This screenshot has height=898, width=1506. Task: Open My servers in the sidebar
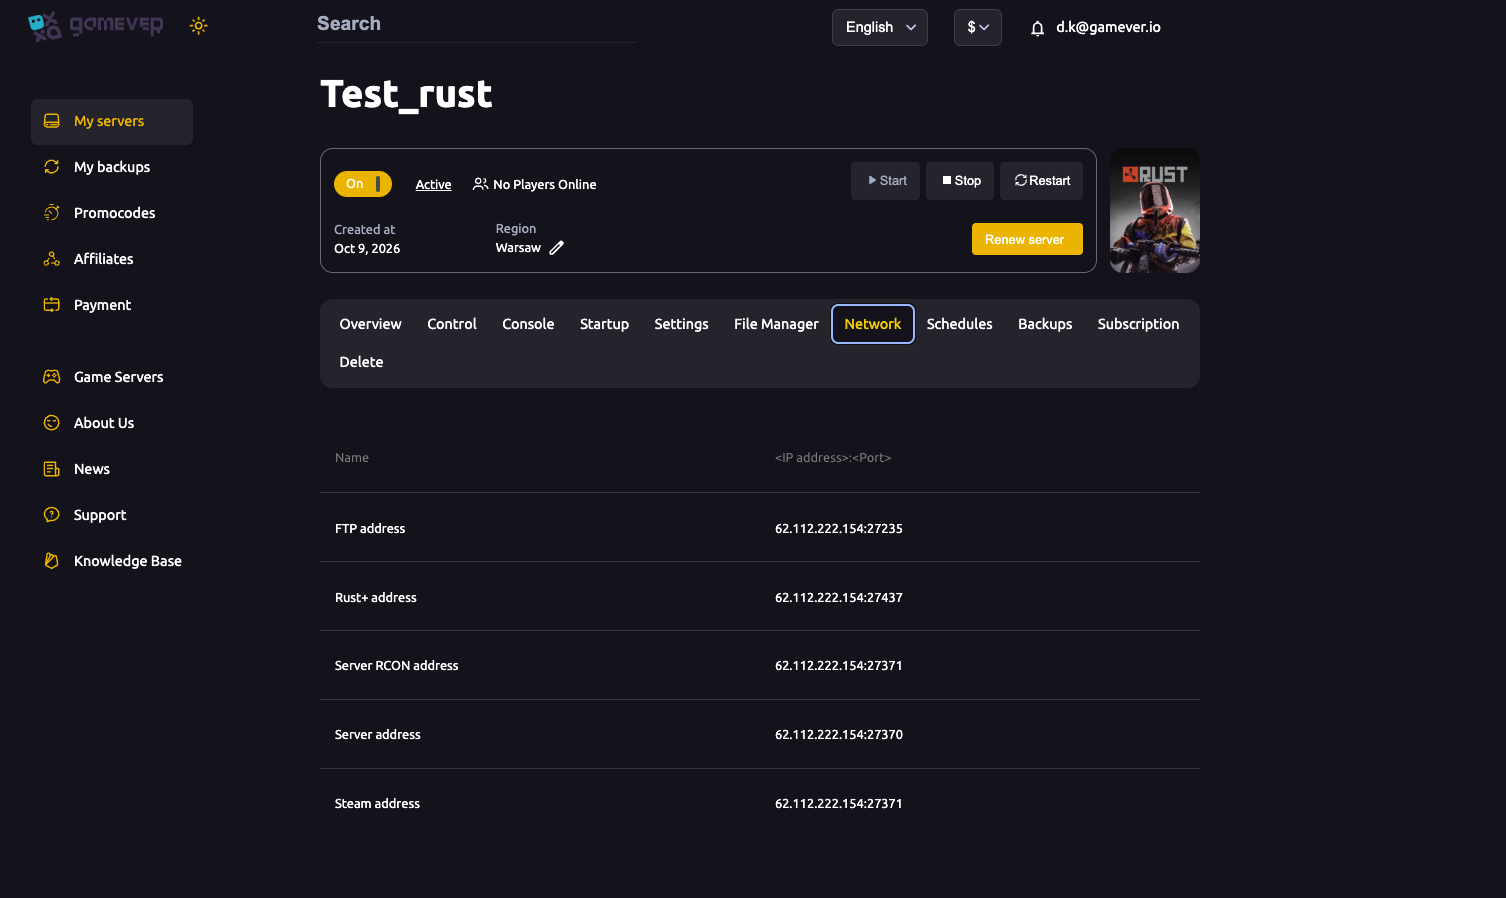point(112,122)
